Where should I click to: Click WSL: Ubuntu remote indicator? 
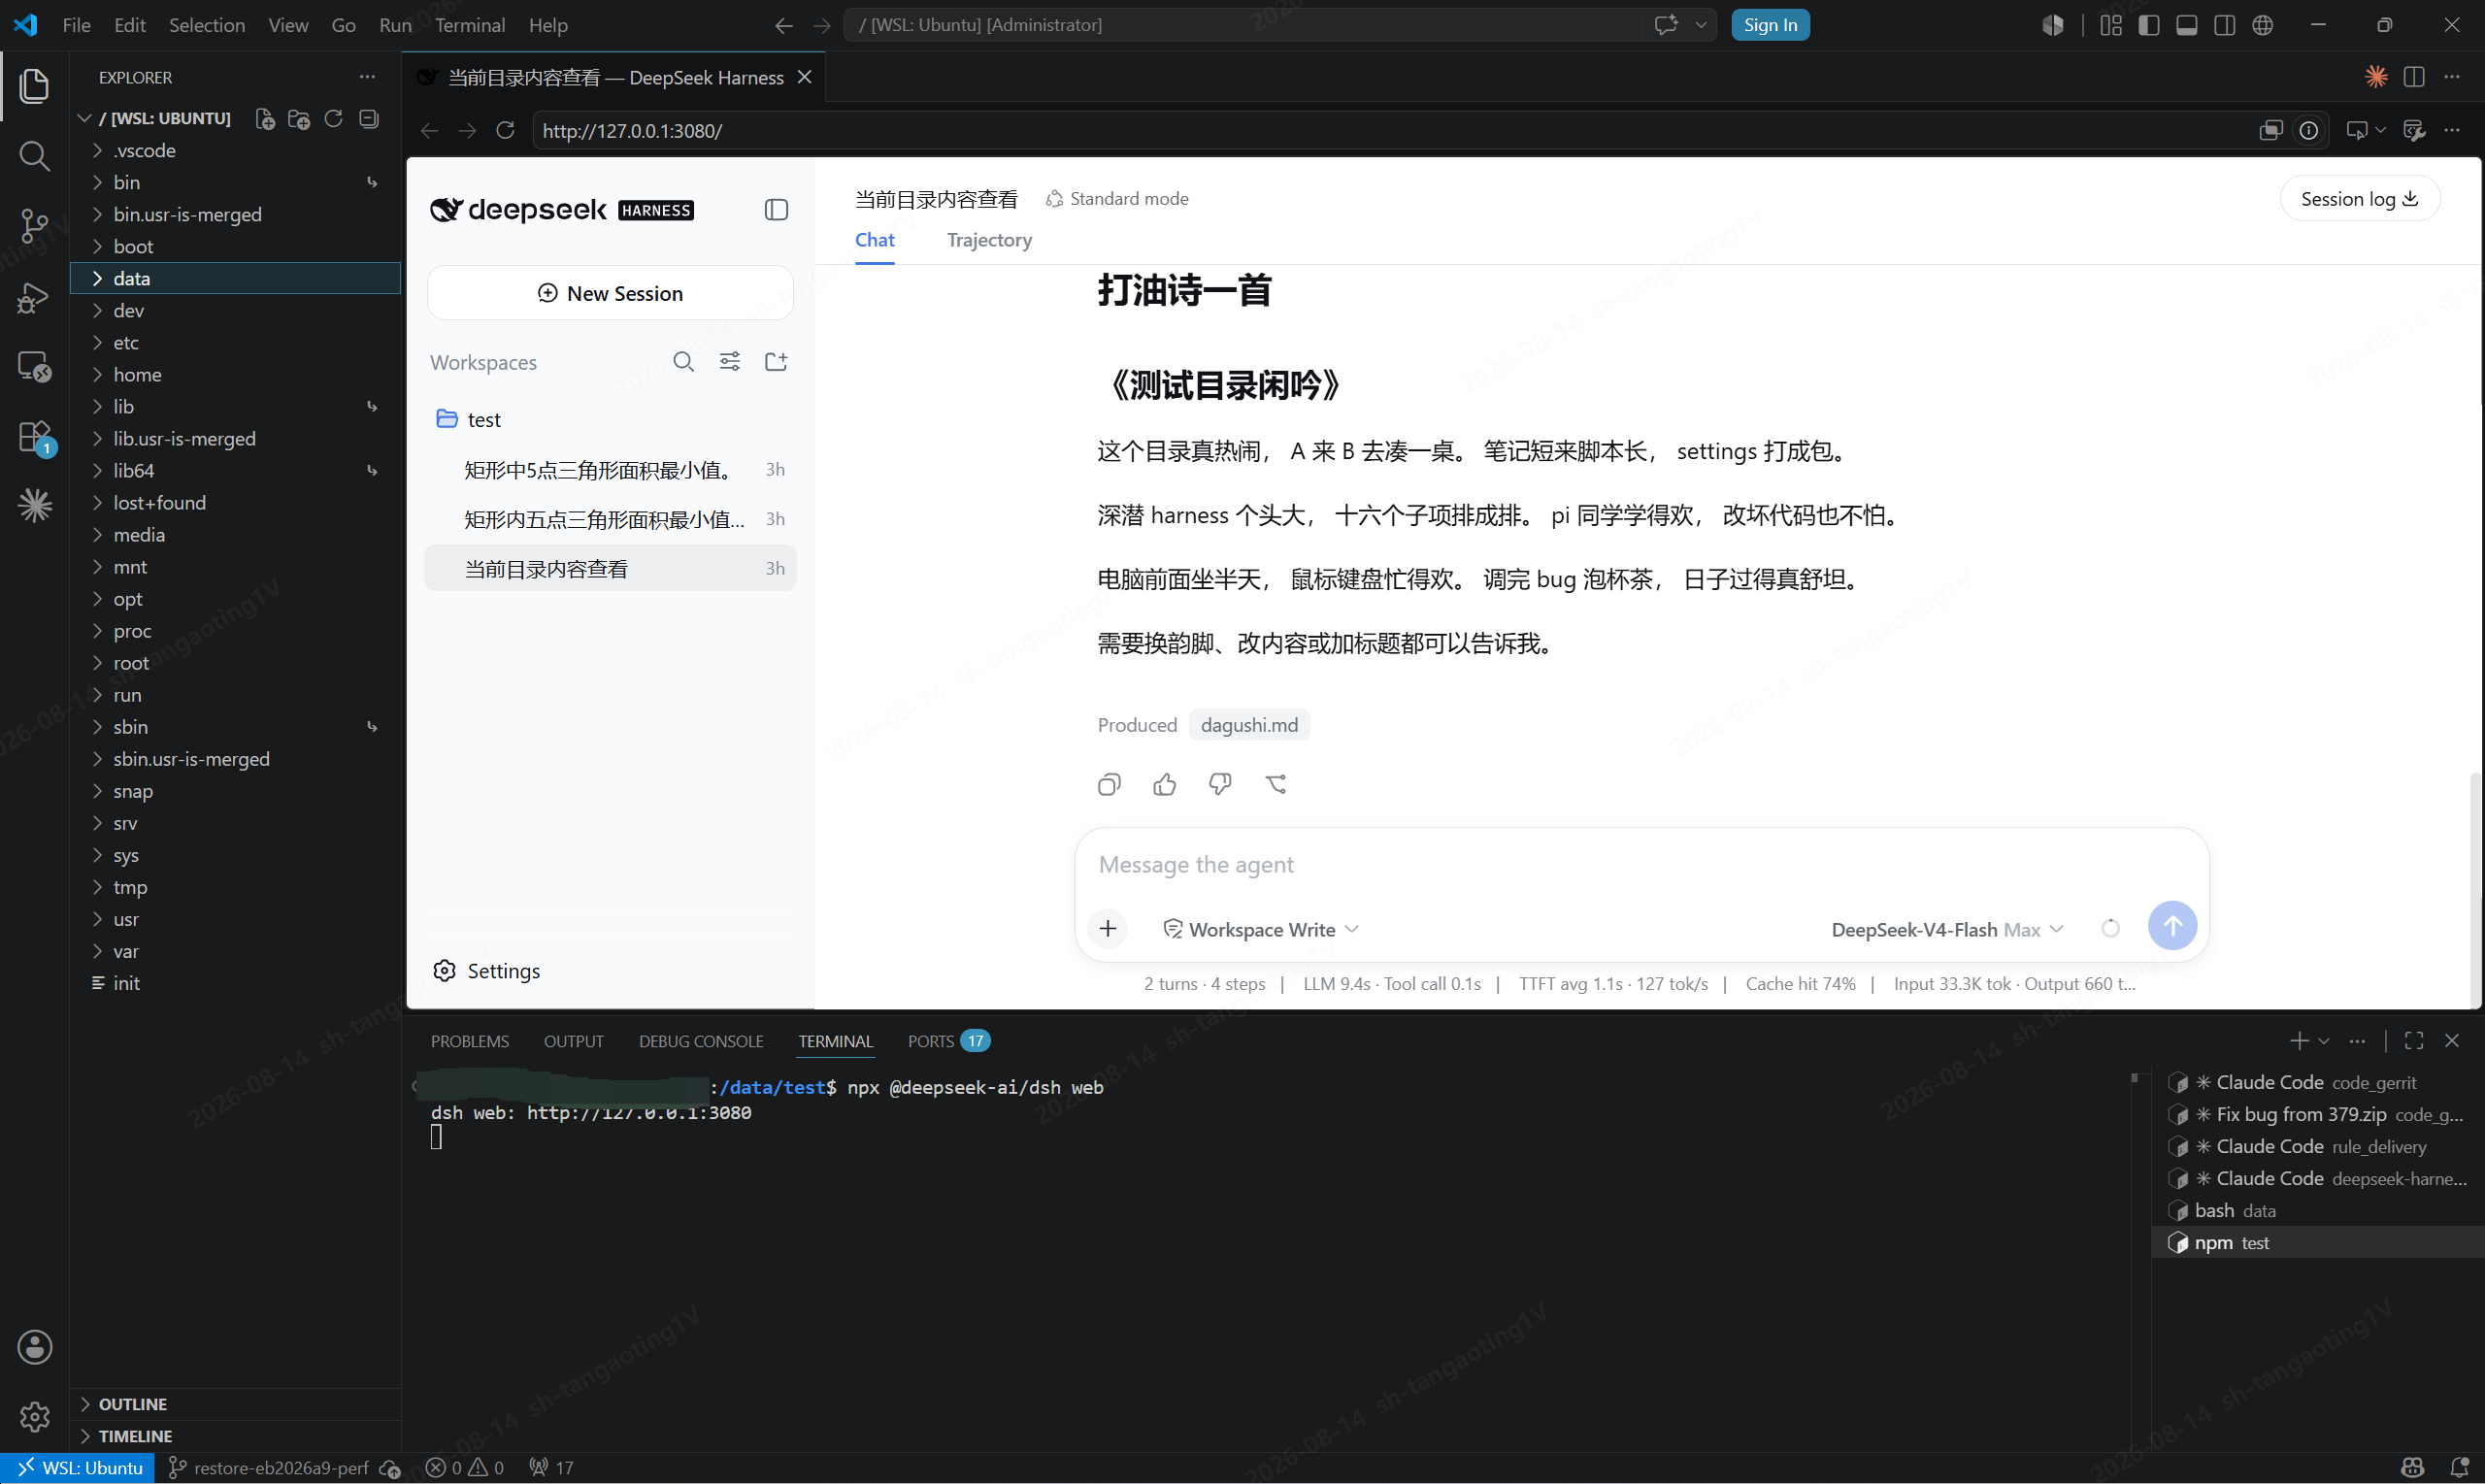[x=79, y=1467]
